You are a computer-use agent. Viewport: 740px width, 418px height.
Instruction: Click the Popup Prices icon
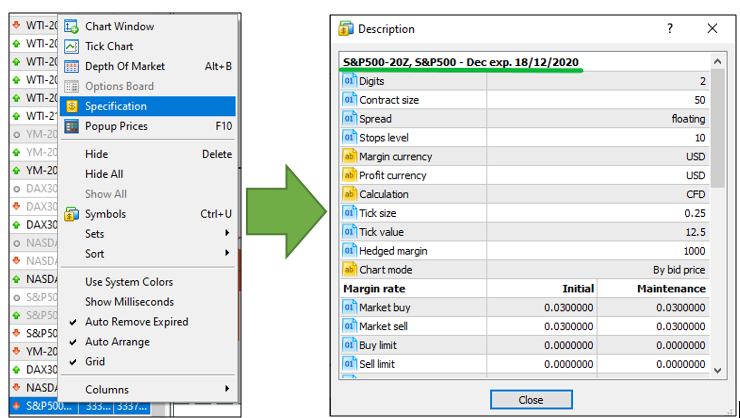tap(71, 126)
